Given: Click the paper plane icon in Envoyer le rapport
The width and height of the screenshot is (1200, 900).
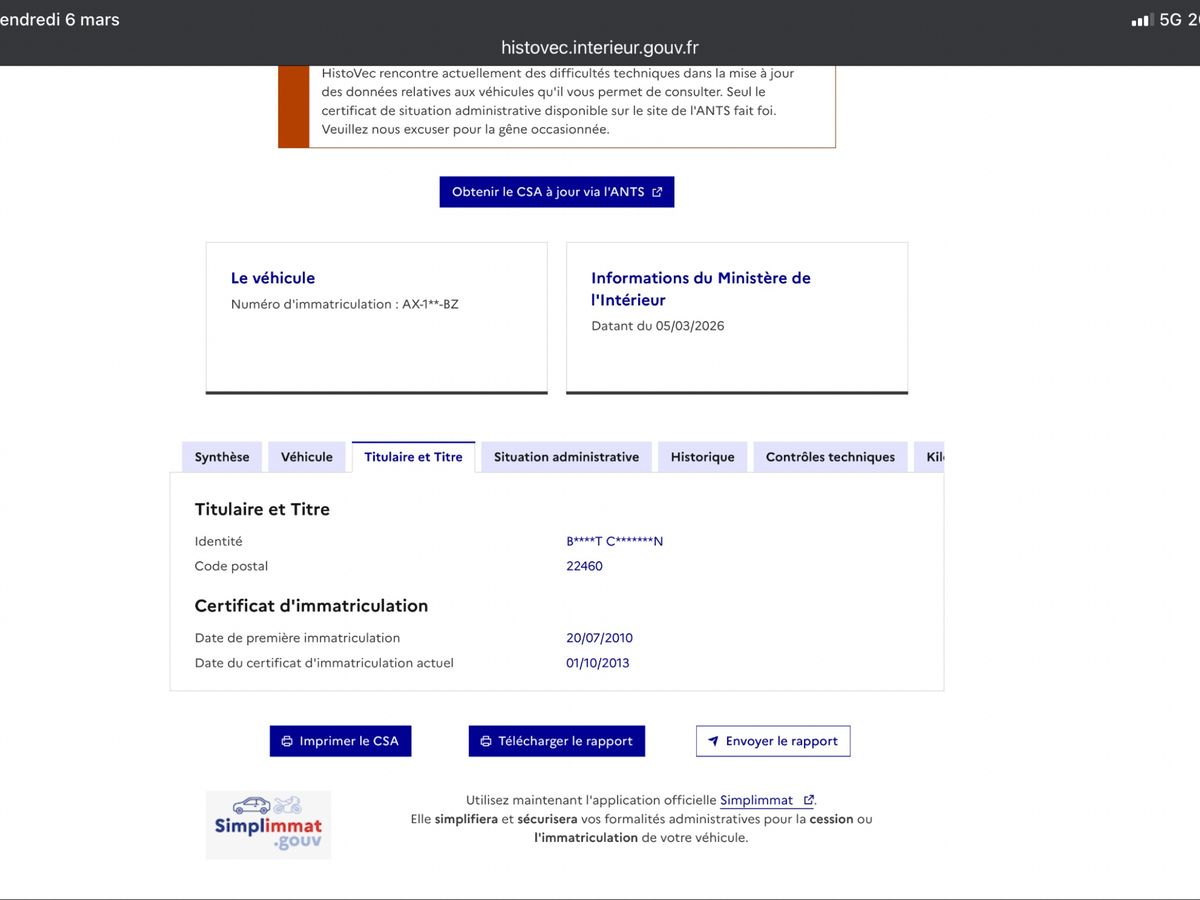Looking at the screenshot, I should (x=713, y=741).
